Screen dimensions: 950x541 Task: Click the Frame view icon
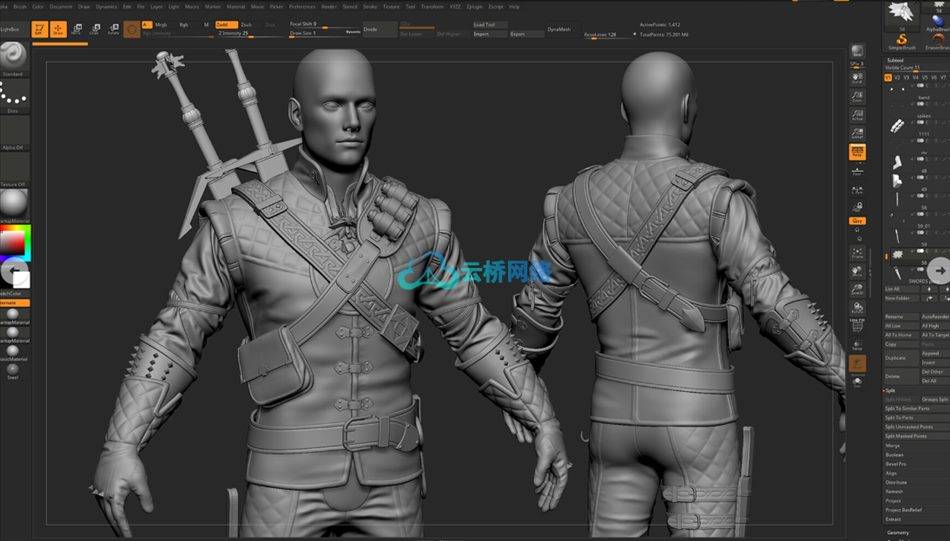857,253
